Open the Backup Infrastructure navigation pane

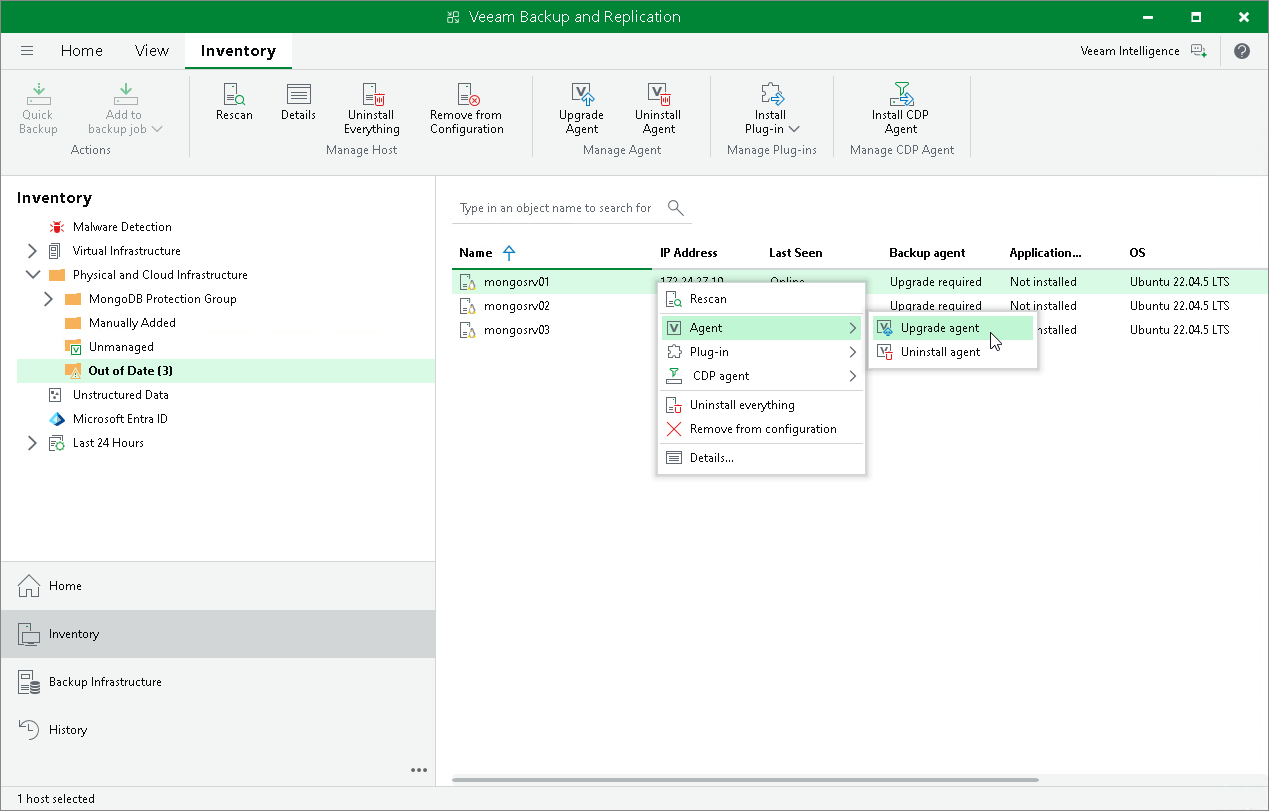point(218,682)
